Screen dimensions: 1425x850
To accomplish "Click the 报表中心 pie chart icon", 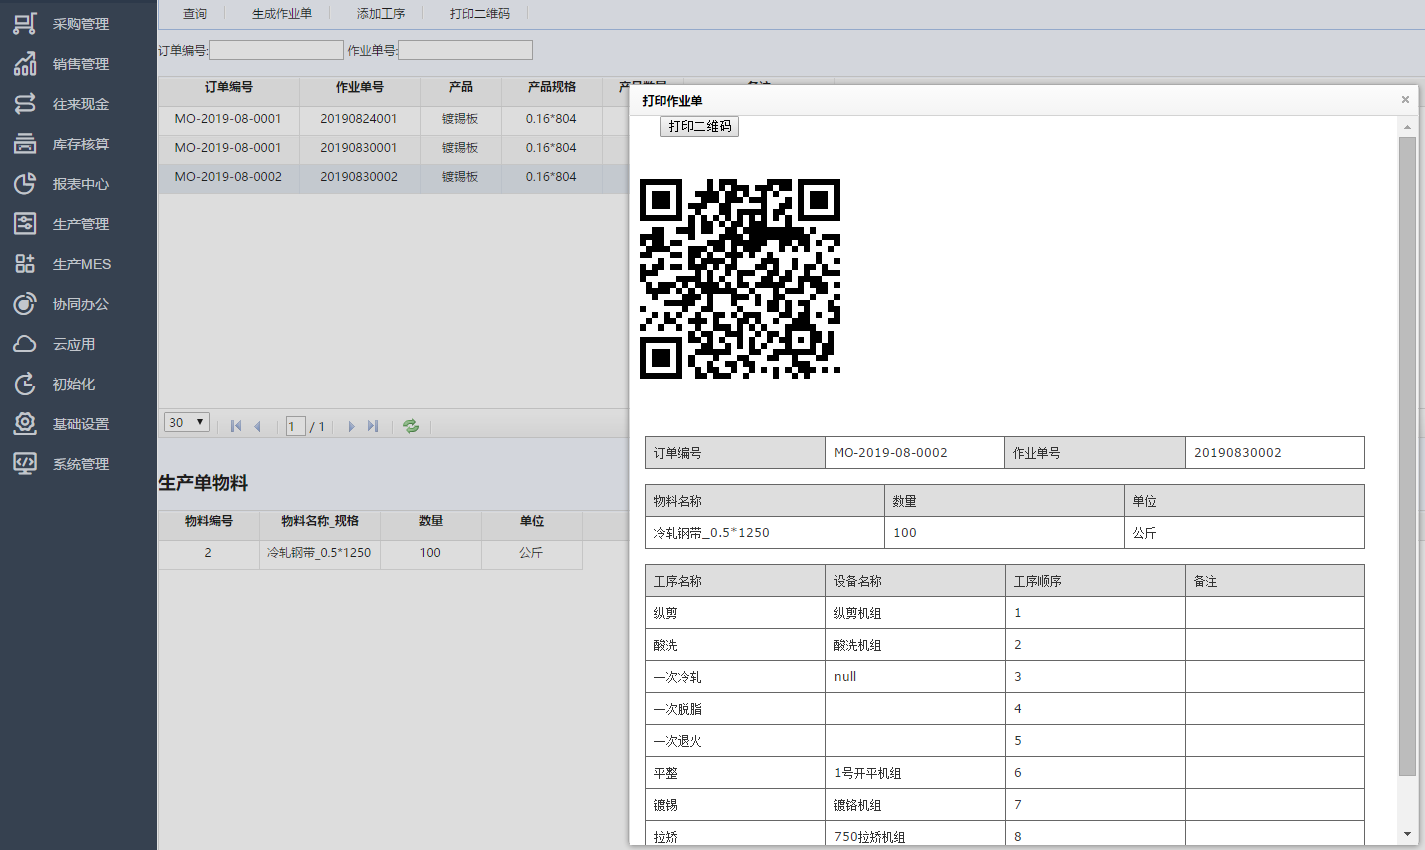I will tap(25, 183).
